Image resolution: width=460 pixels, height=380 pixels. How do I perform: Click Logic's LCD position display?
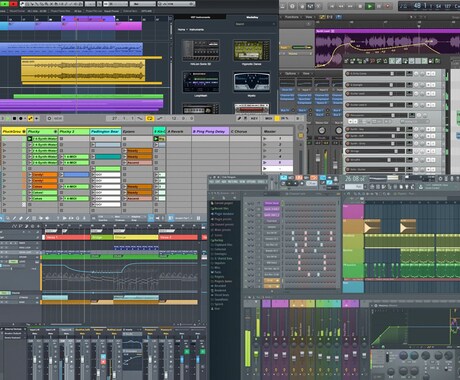429,6
